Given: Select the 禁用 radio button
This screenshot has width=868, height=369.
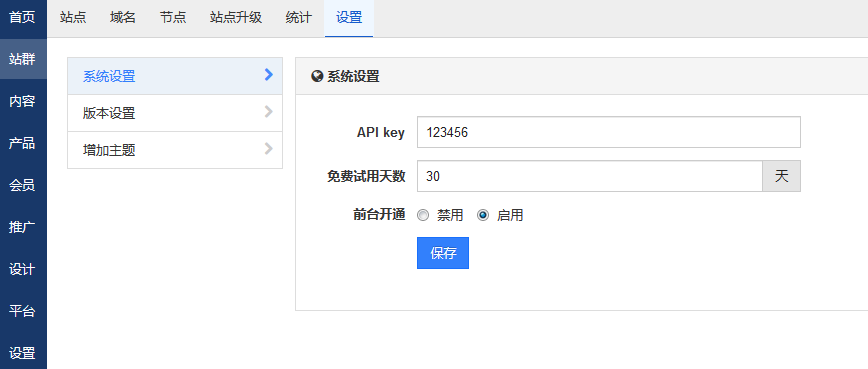Looking at the screenshot, I should 423,215.
